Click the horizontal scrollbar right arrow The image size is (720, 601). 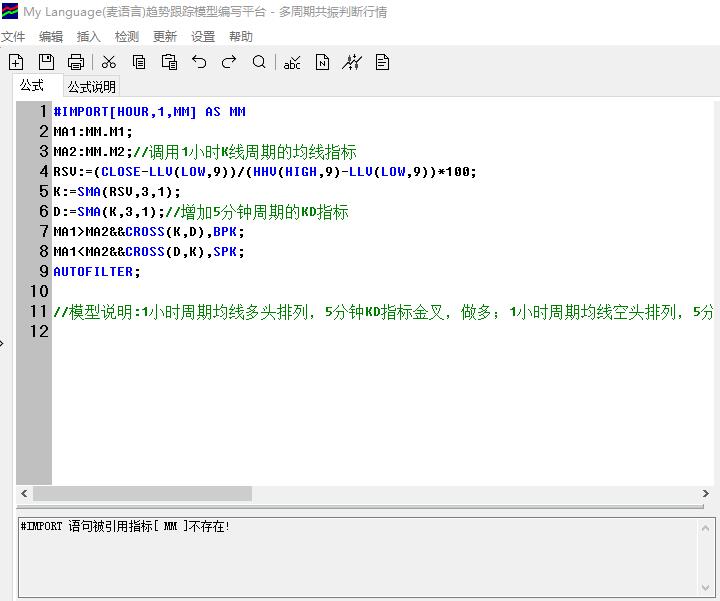coord(706,493)
